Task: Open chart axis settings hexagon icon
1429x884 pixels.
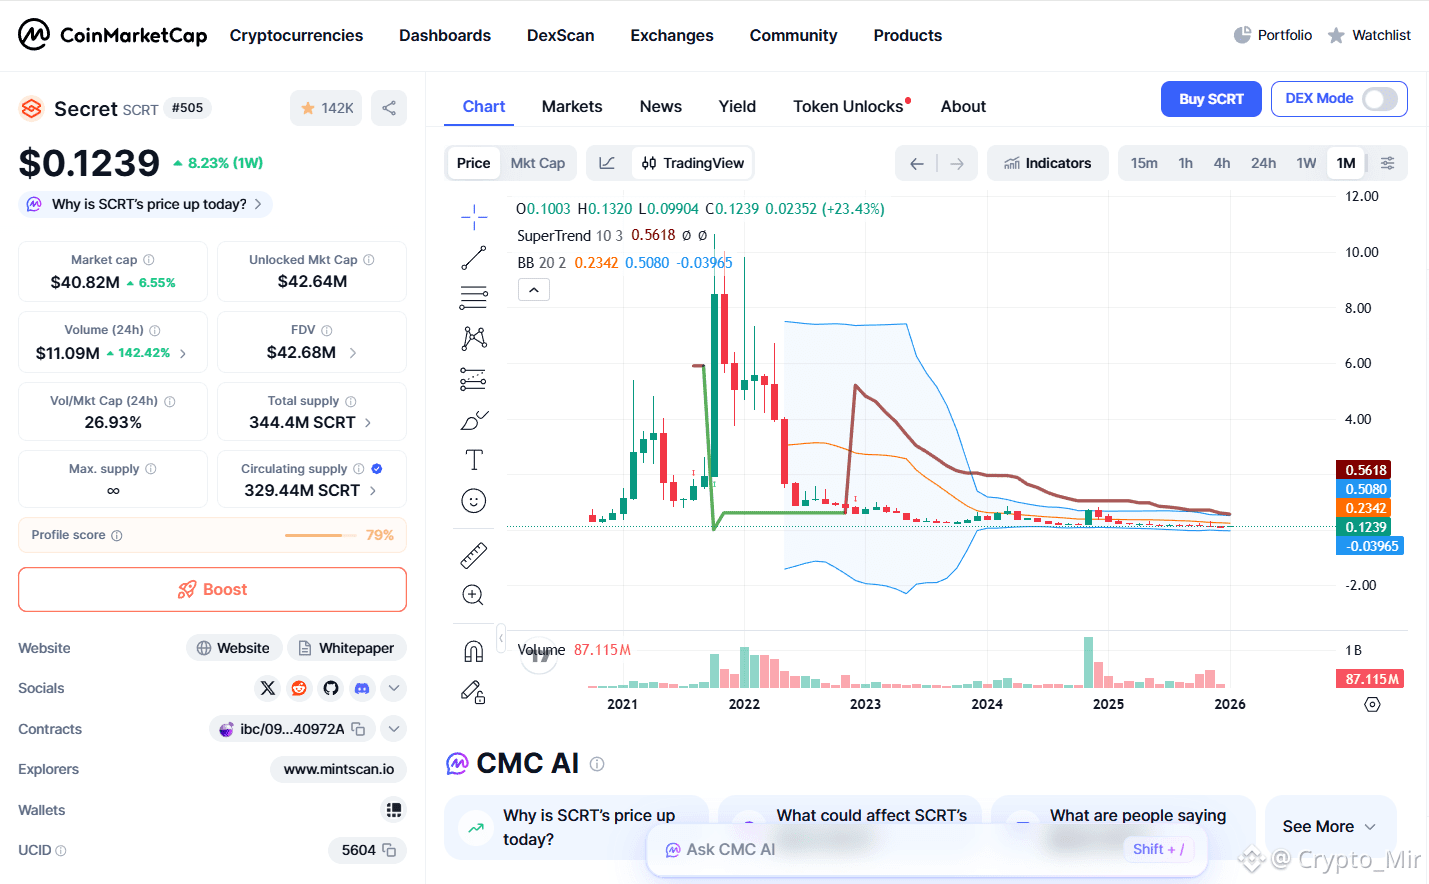Action: point(1372,704)
